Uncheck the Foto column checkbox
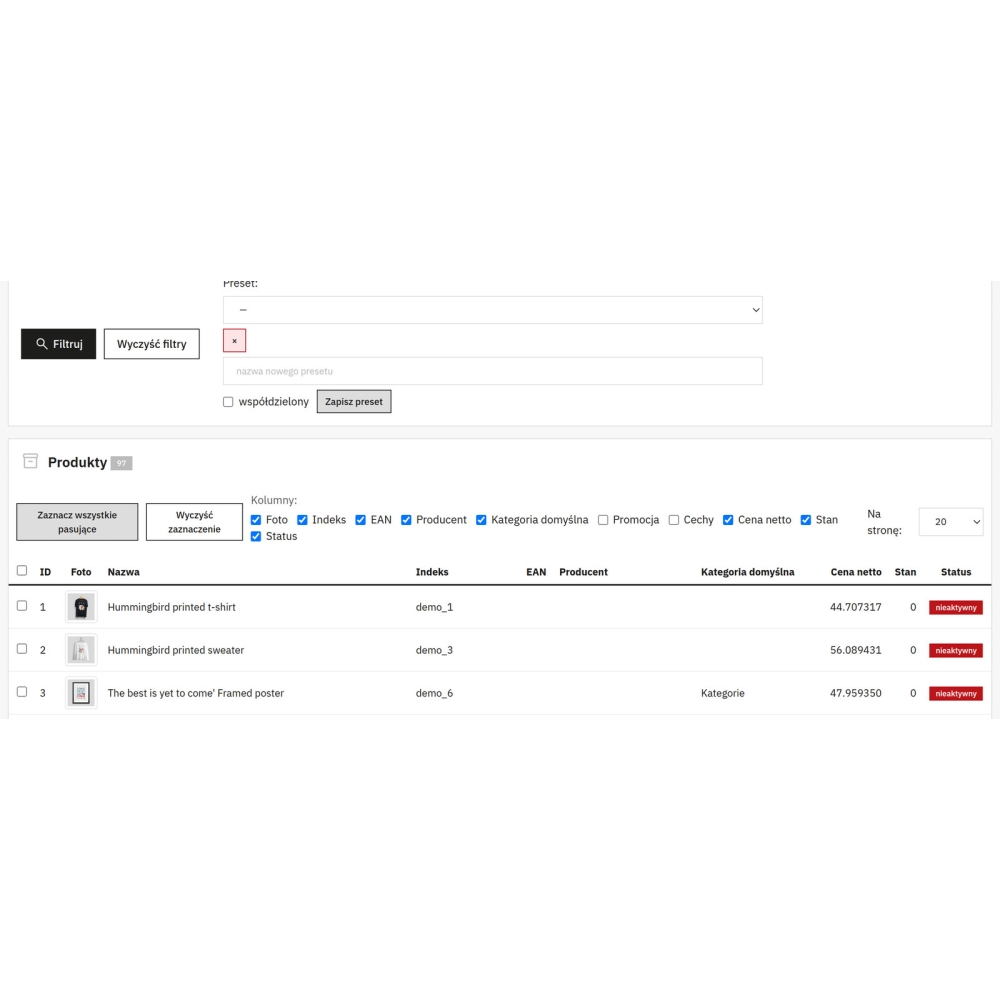This screenshot has height=1000, width=1000. (x=256, y=520)
